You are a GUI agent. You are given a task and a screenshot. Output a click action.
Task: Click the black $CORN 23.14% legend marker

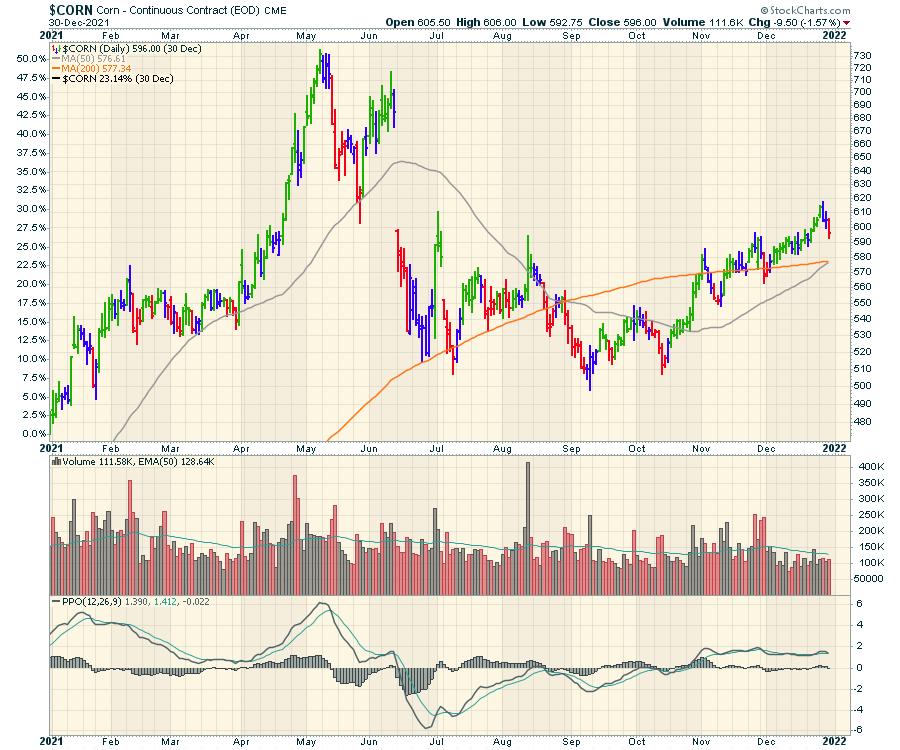[x=55, y=77]
